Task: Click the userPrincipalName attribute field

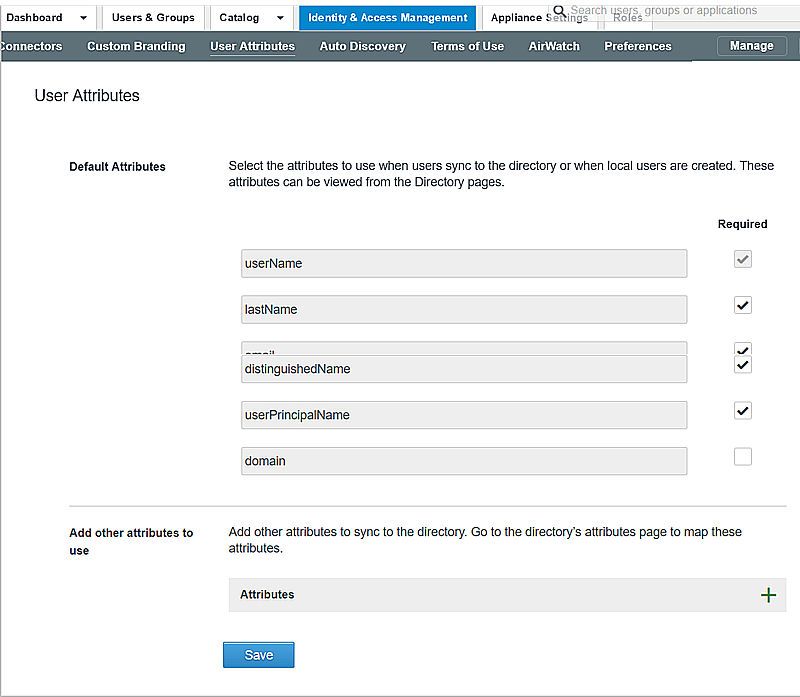Action: pos(464,415)
